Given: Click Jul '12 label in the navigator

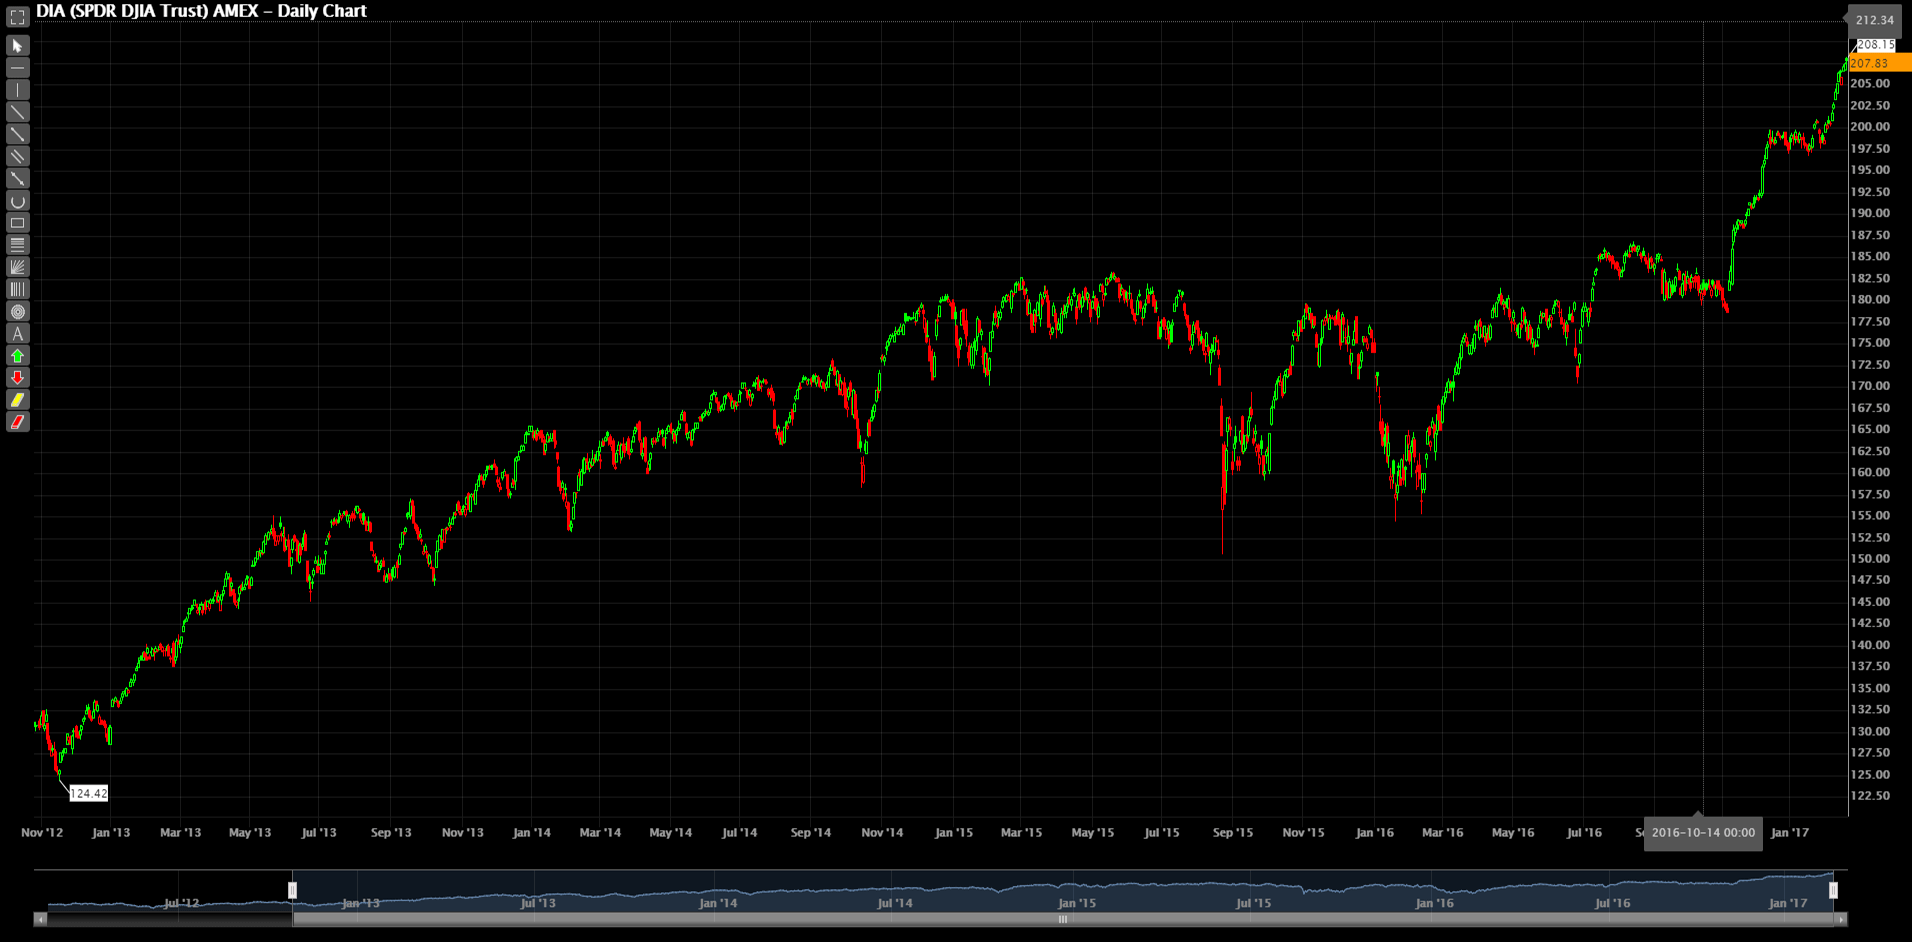Looking at the screenshot, I should point(181,903).
